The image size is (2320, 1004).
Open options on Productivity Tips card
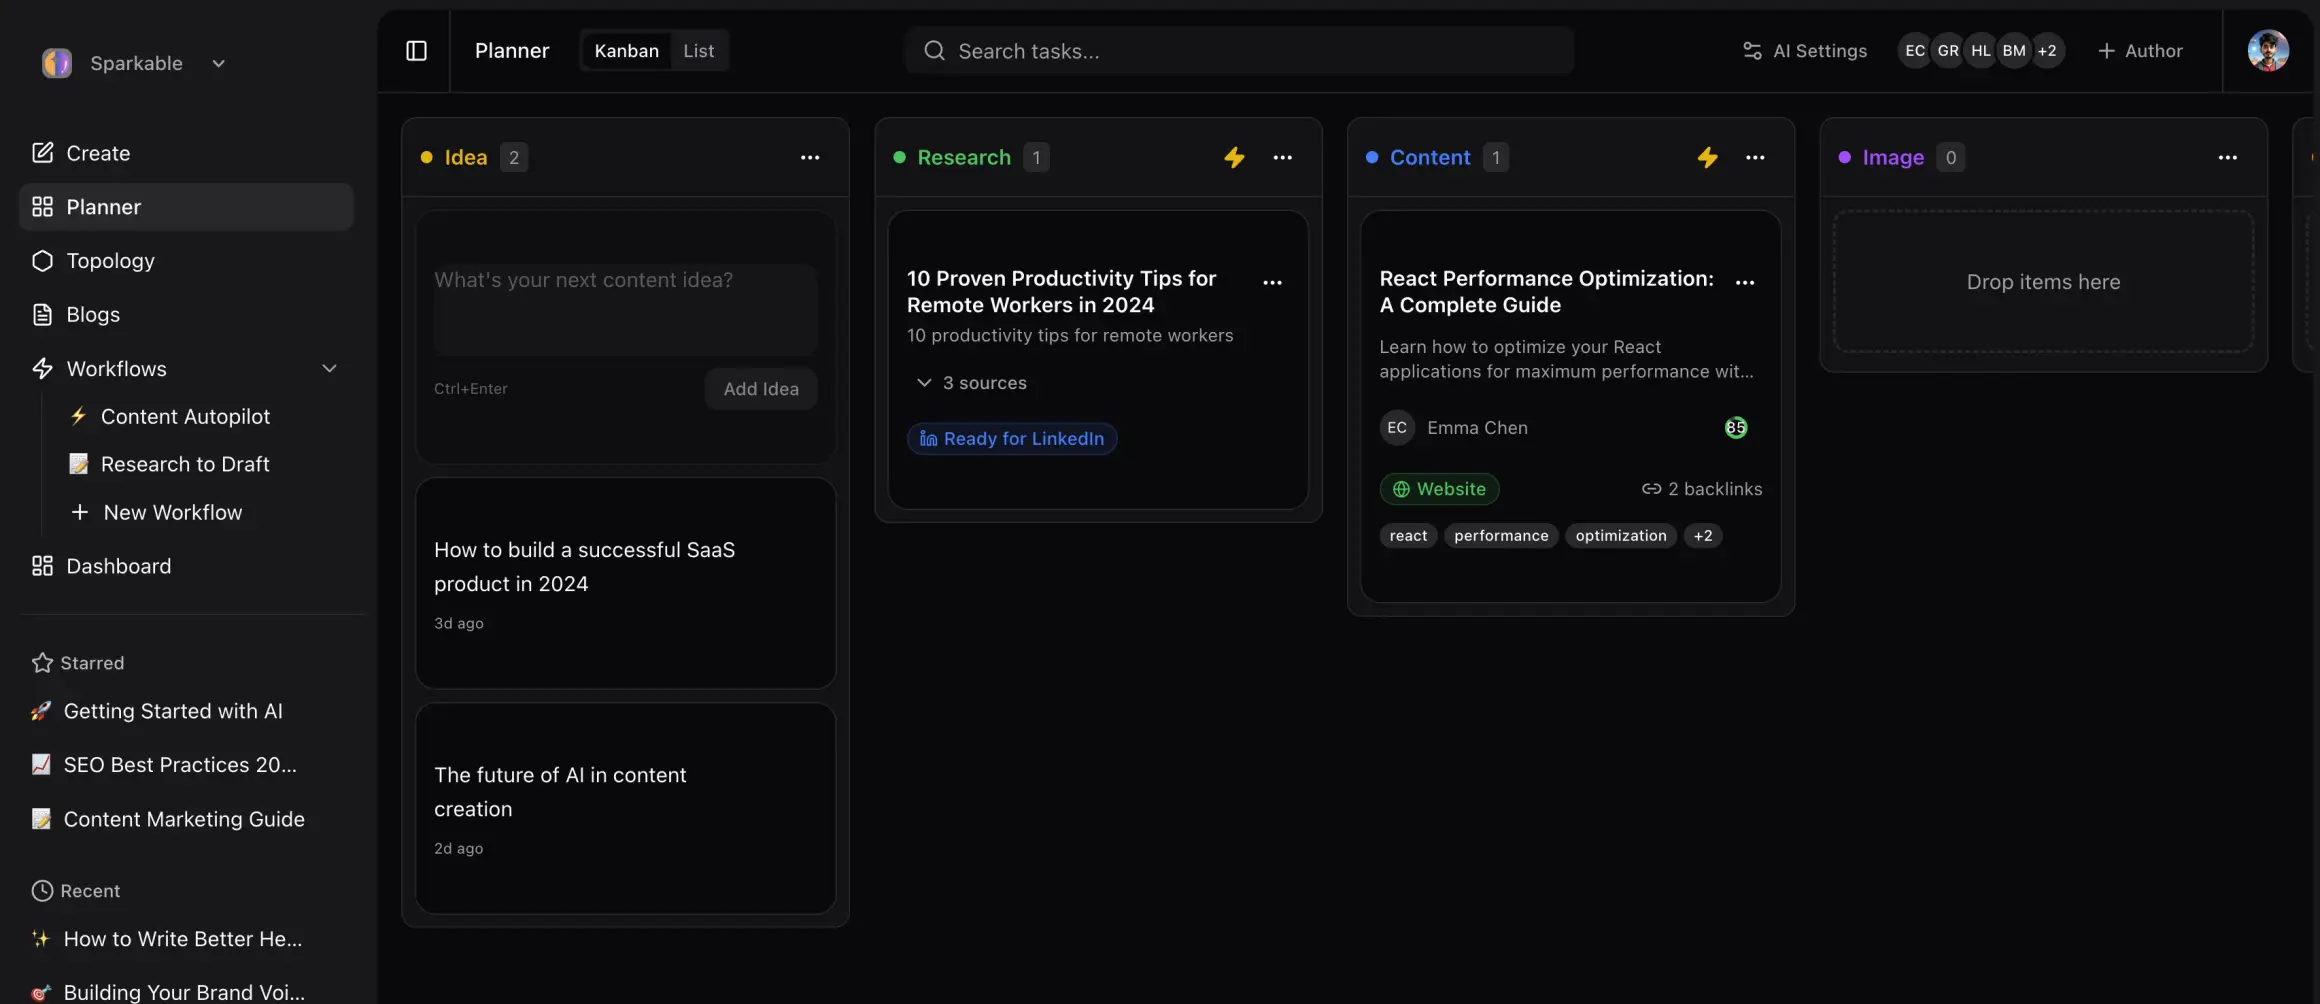pos(1272,283)
